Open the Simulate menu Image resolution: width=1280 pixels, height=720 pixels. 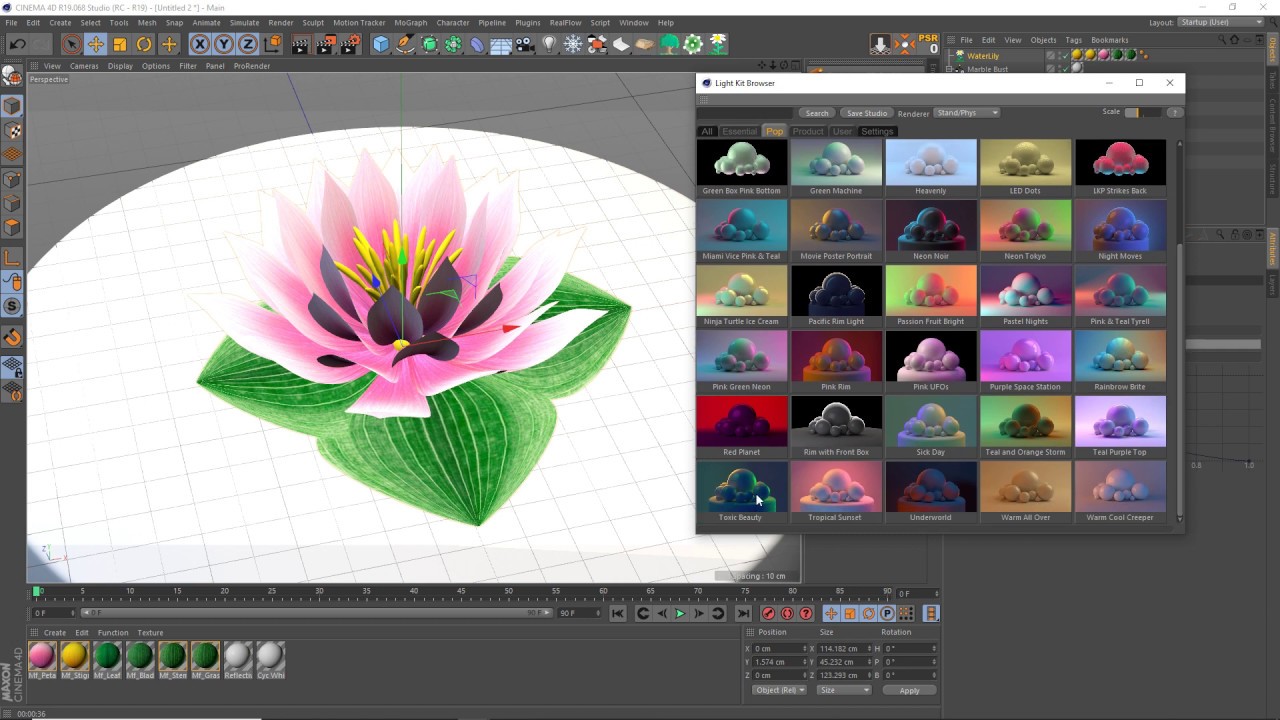244,22
